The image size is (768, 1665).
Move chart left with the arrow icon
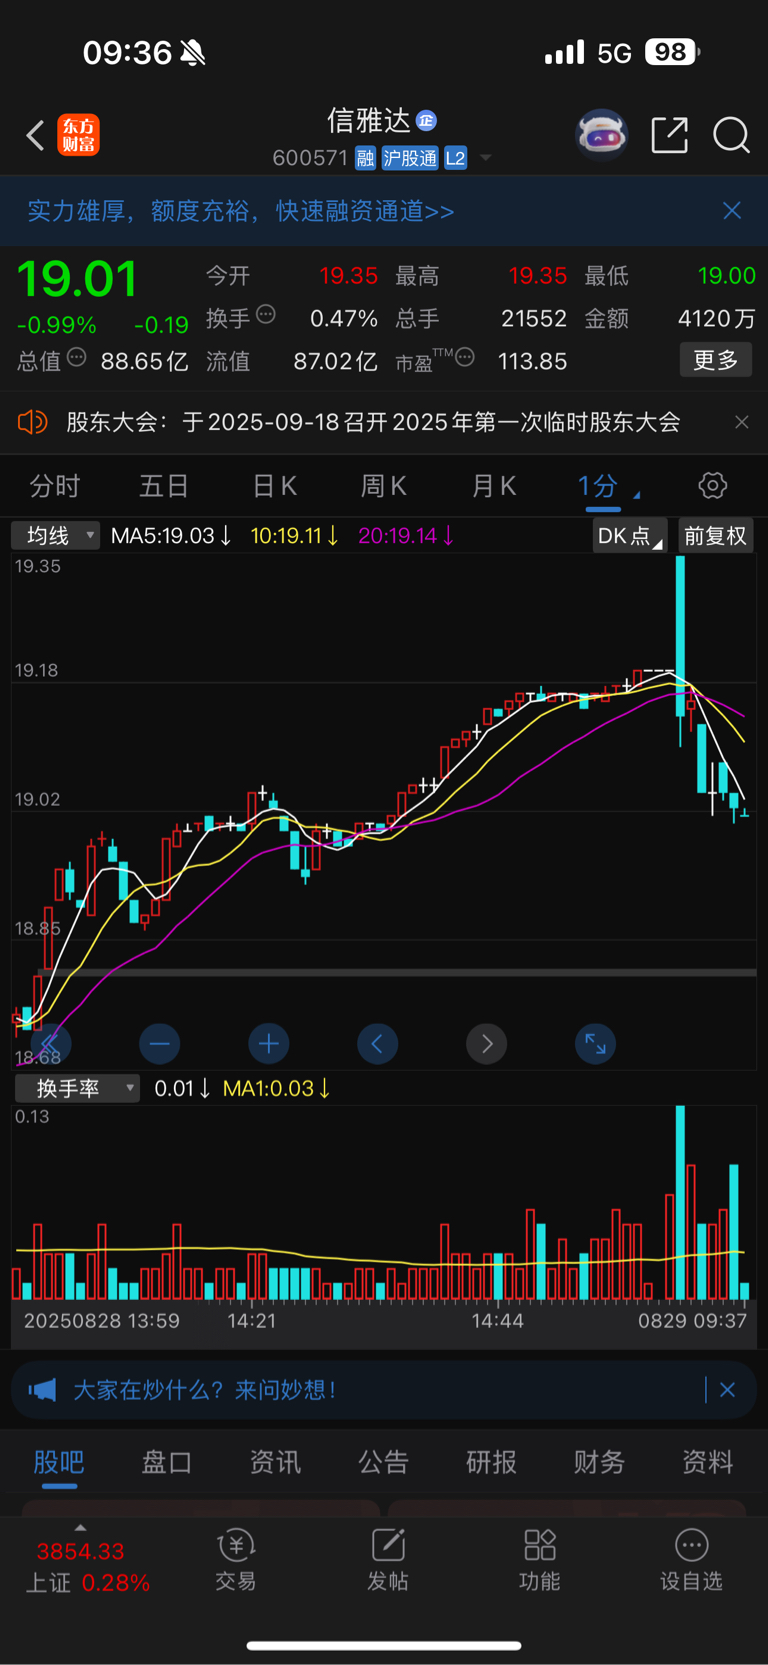point(377,1044)
